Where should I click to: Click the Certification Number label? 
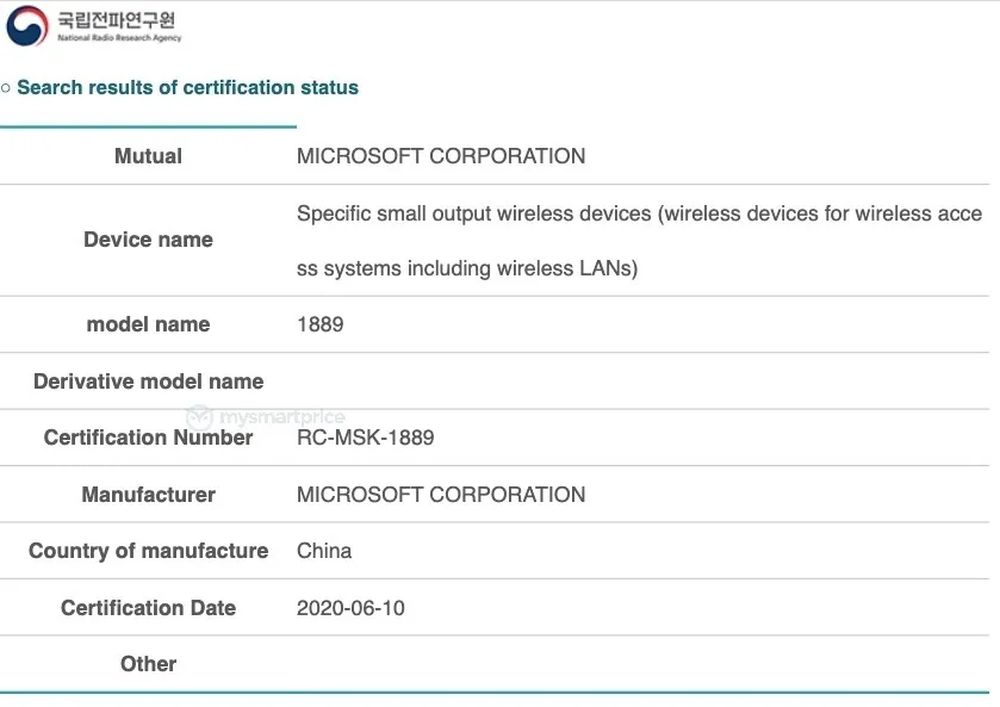coord(148,437)
